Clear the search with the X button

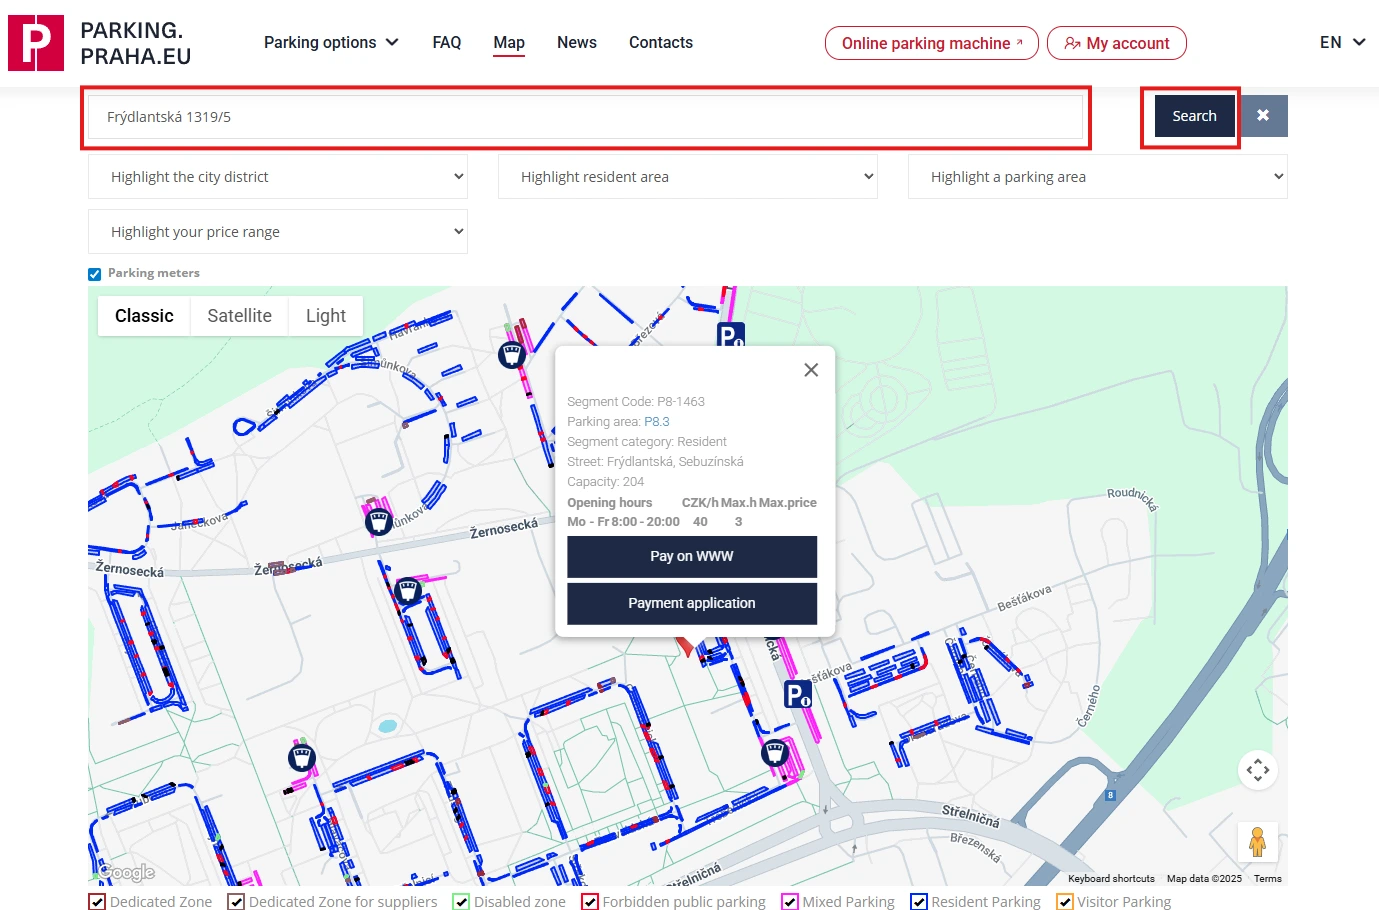[1263, 116]
